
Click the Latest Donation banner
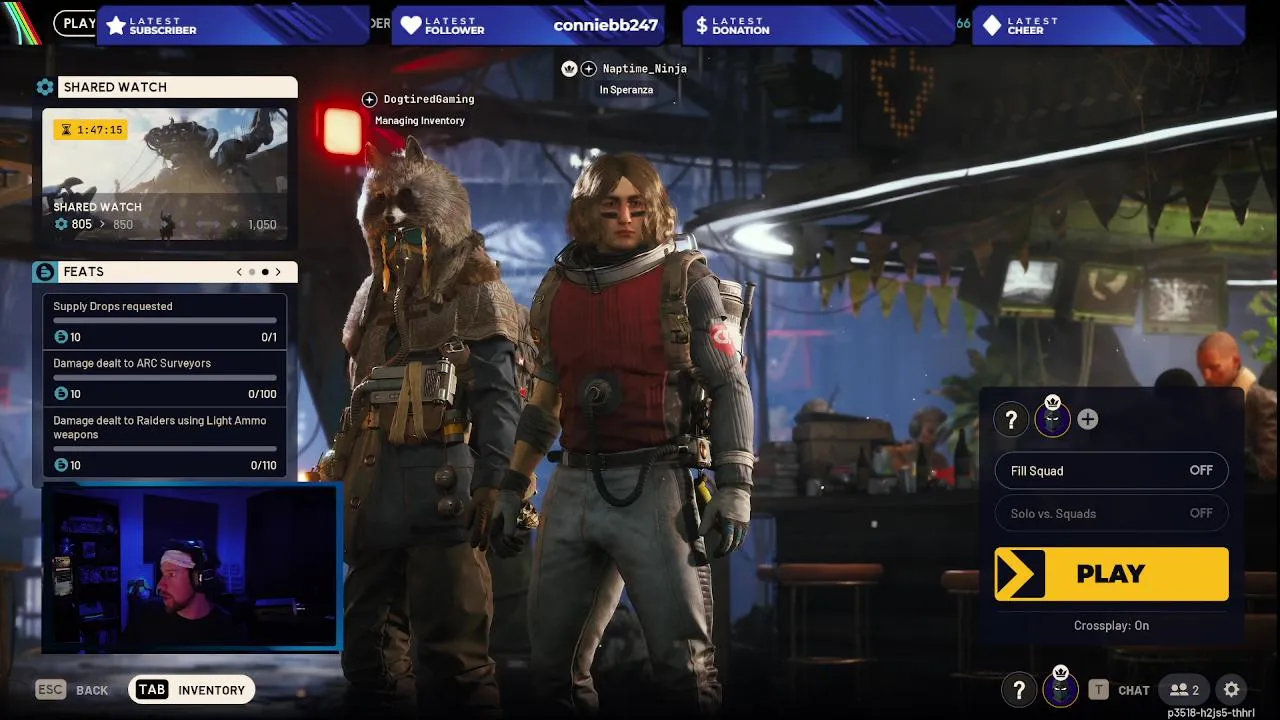(819, 24)
